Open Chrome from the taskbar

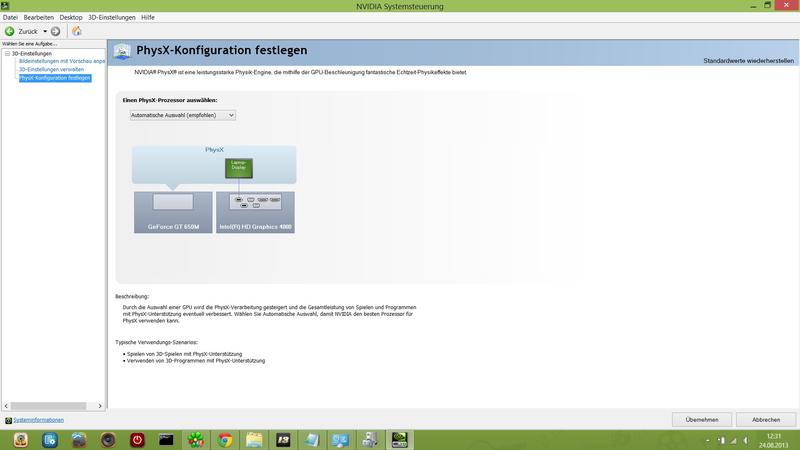point(225,440)
